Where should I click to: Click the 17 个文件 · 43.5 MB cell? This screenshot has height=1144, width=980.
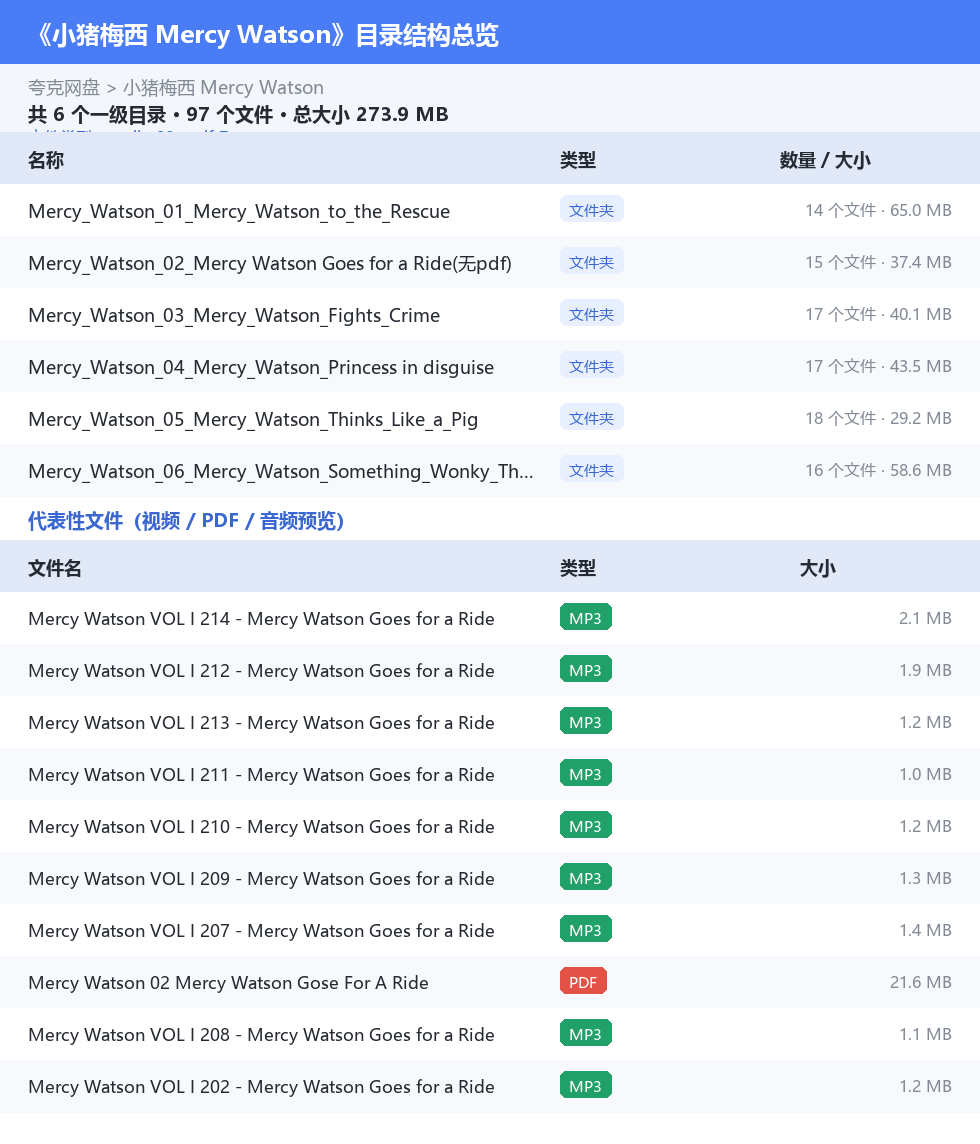click(879, 366)
